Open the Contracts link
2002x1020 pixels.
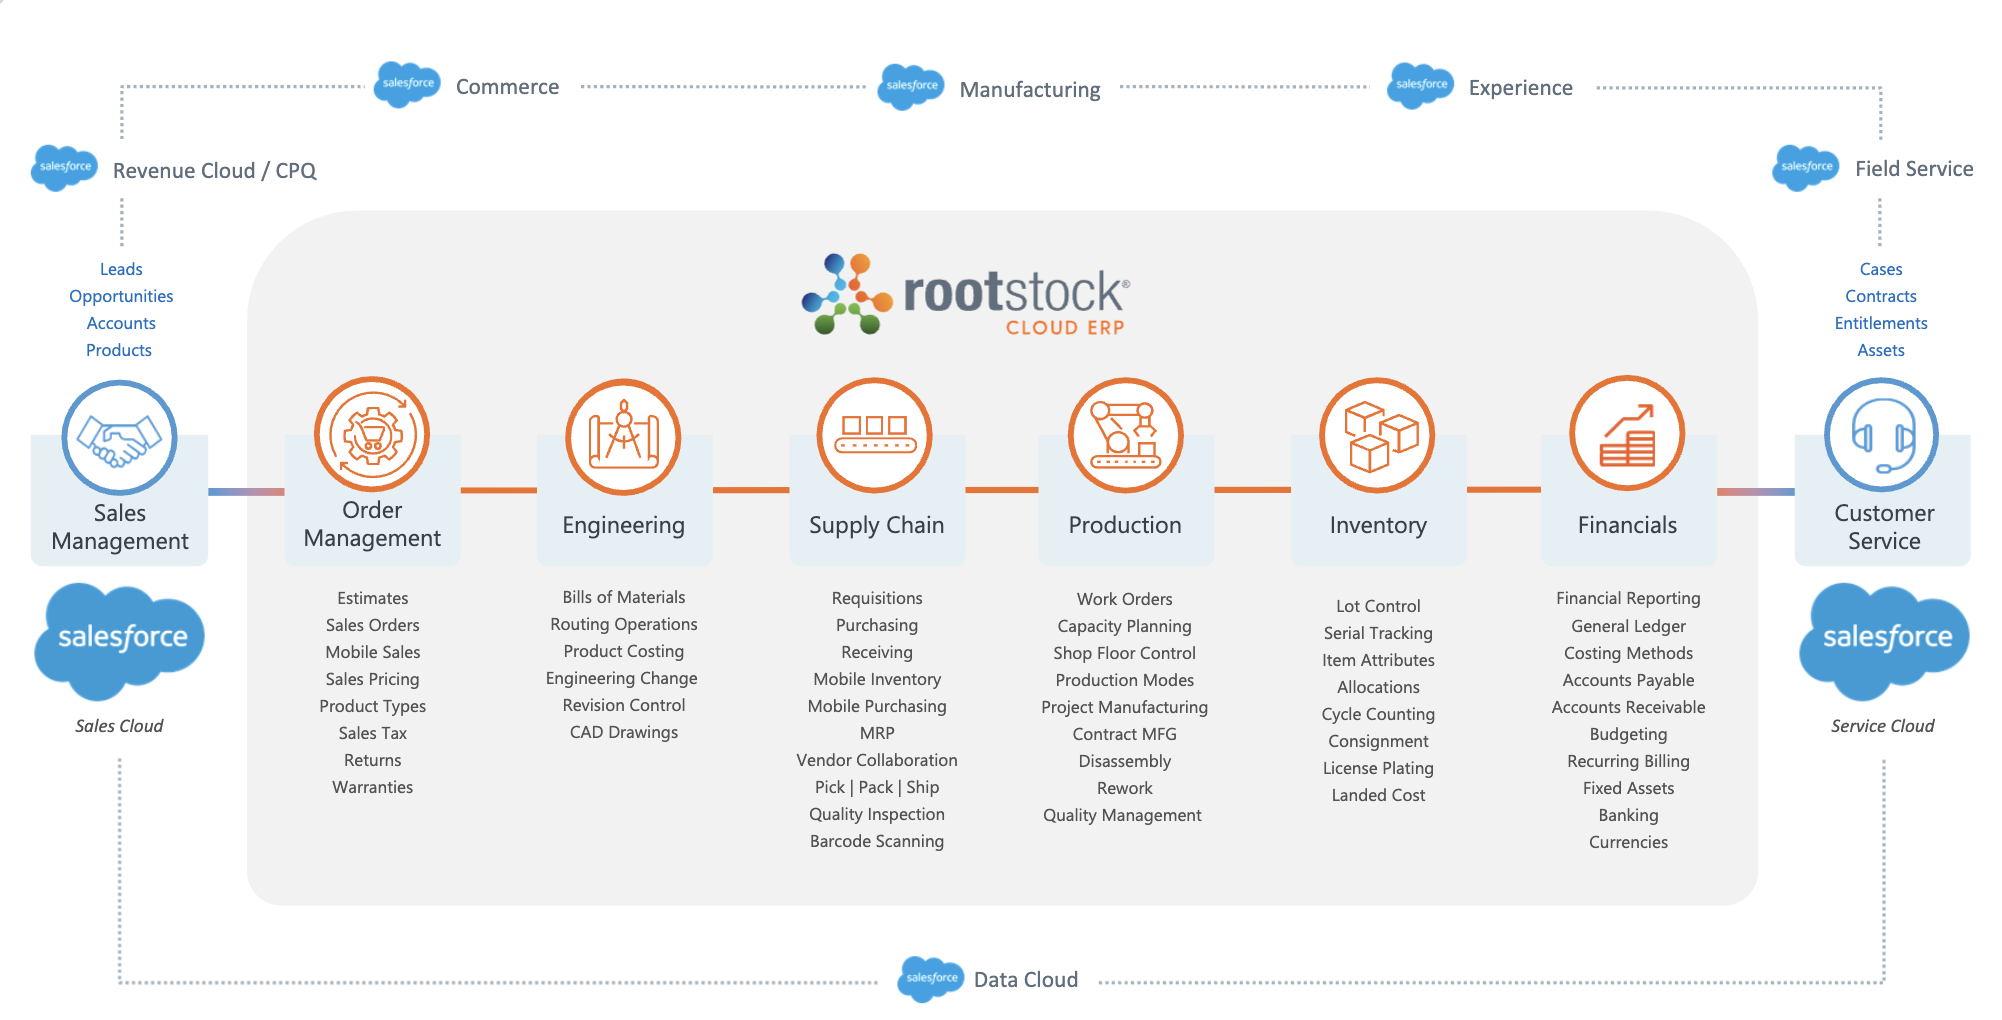pyautogui.click(x=1881, y=296)
